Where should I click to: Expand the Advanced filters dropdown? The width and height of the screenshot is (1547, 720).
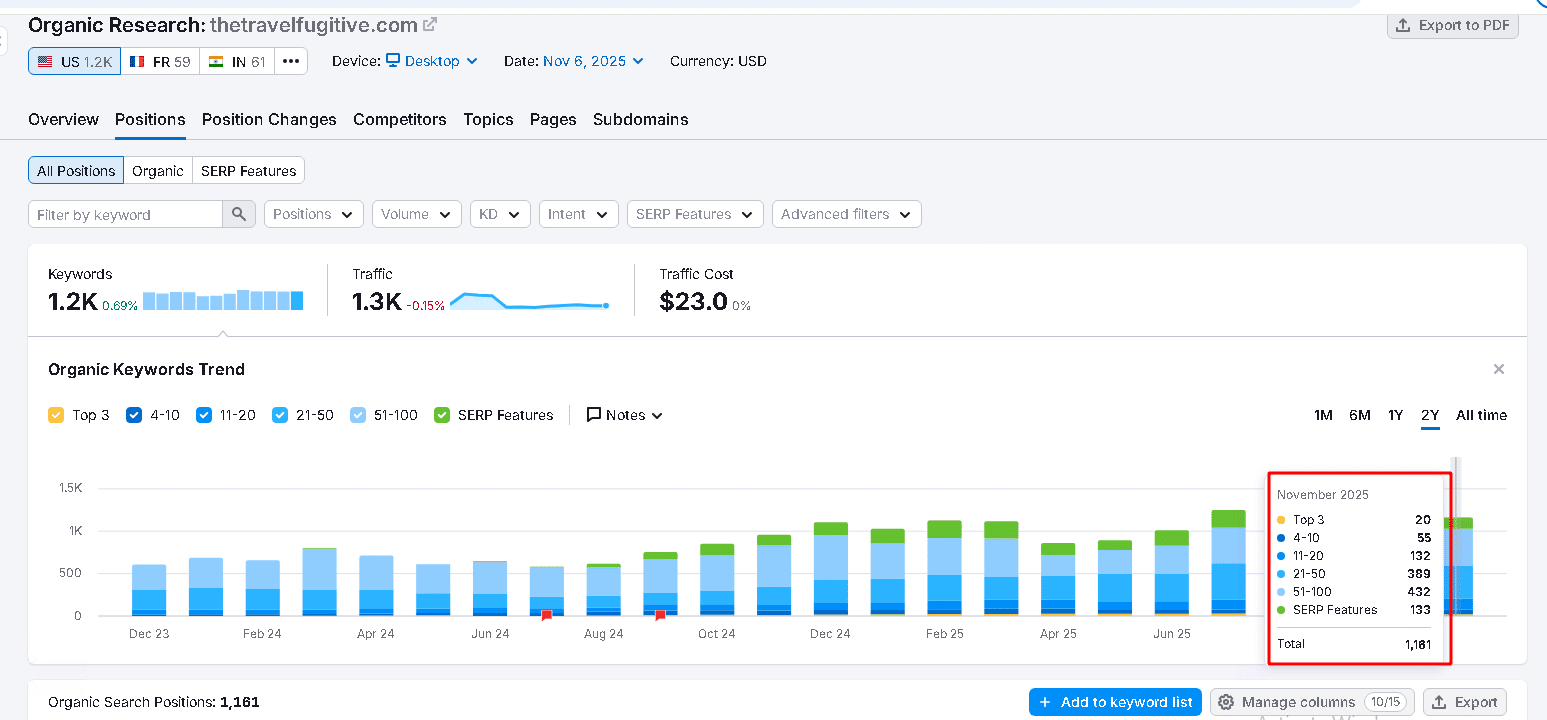pyautogui.click(x=846, y=214)
